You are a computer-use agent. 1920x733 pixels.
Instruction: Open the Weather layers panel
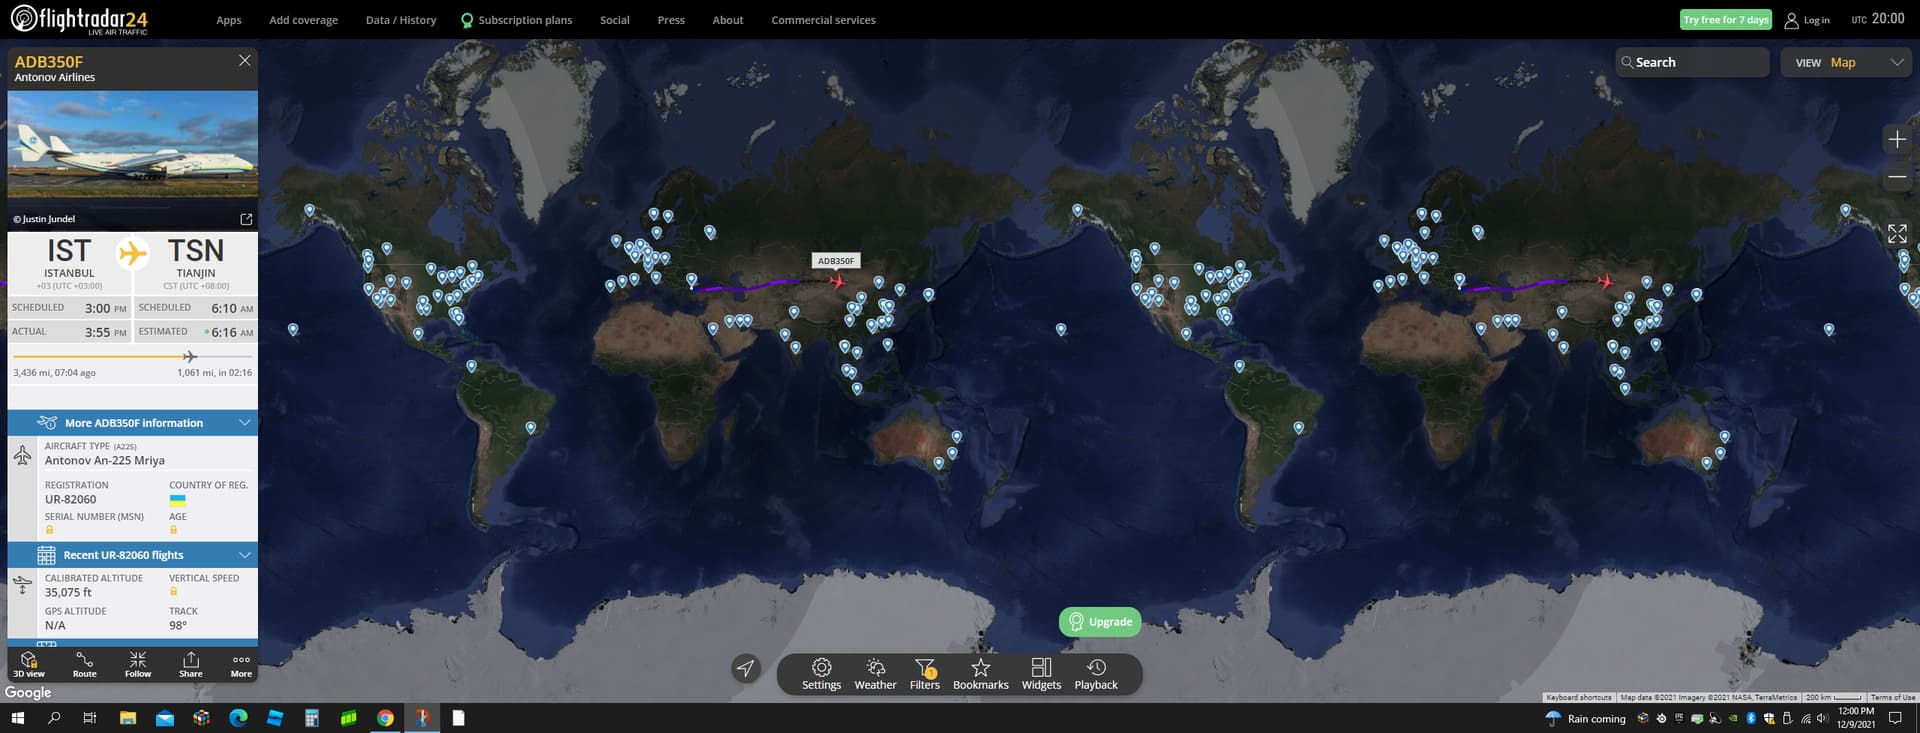pyautogui.click(x=875, y=674)
